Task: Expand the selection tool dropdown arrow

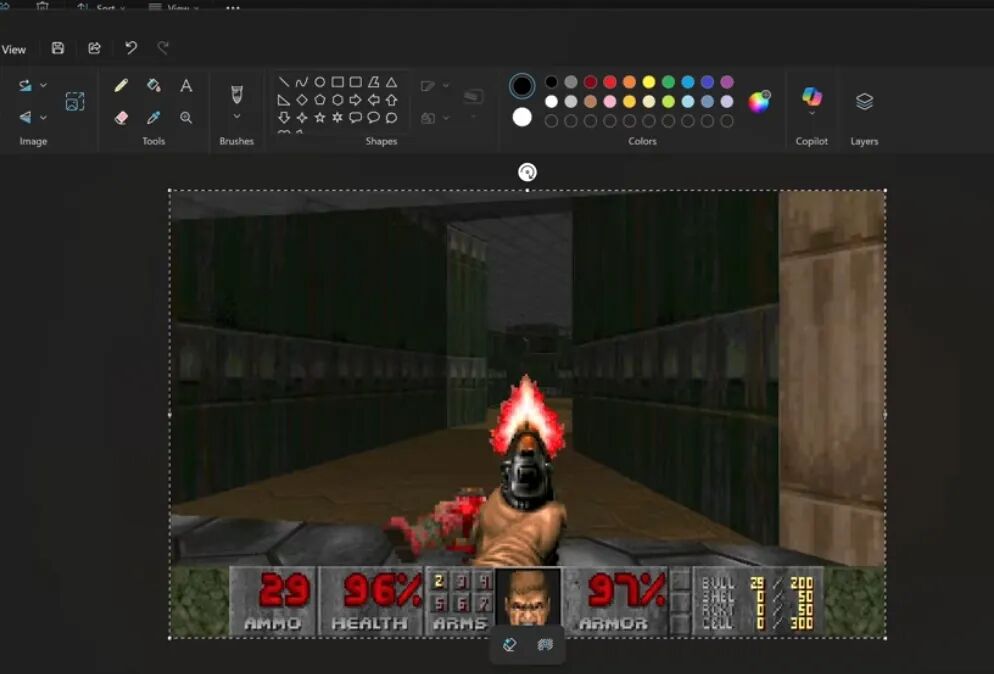Action: click(43, 85)
